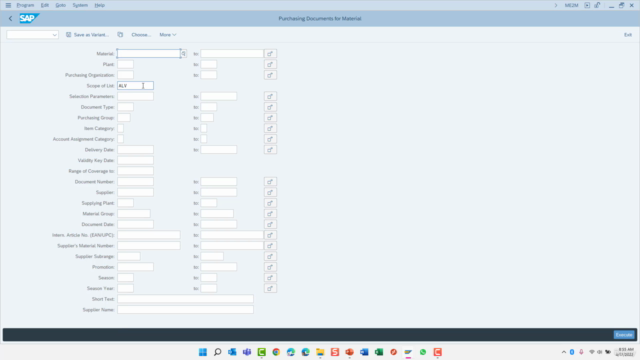Open Excel from the taskbar
640x360 pixels.
click(379, 352)
